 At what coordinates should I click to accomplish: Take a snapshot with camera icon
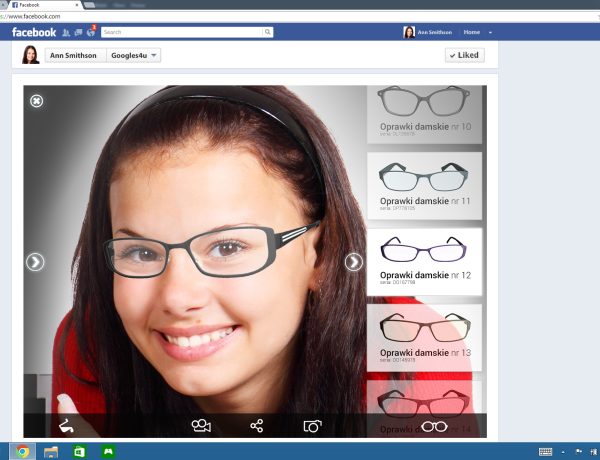[313, 426]
